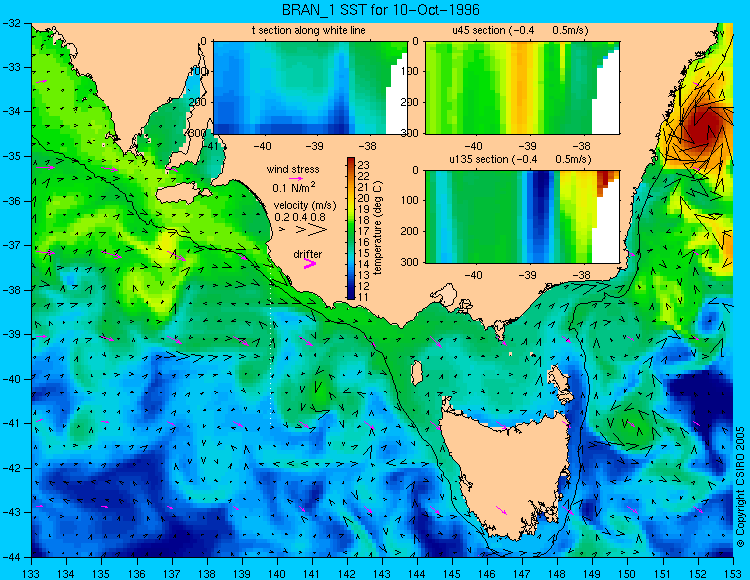The image size is (750, 580).
Task: Click the dark blue bottom of the color bar
Action: tap(351, 295)
